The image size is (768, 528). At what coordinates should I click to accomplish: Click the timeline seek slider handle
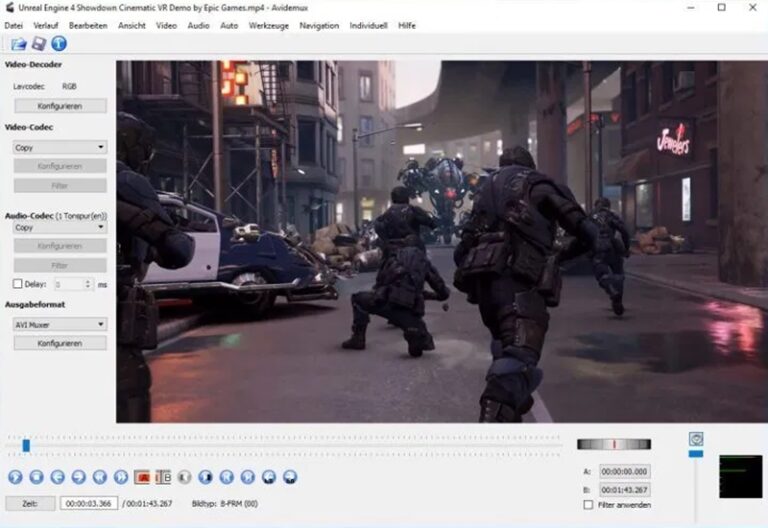coord(26,445)
